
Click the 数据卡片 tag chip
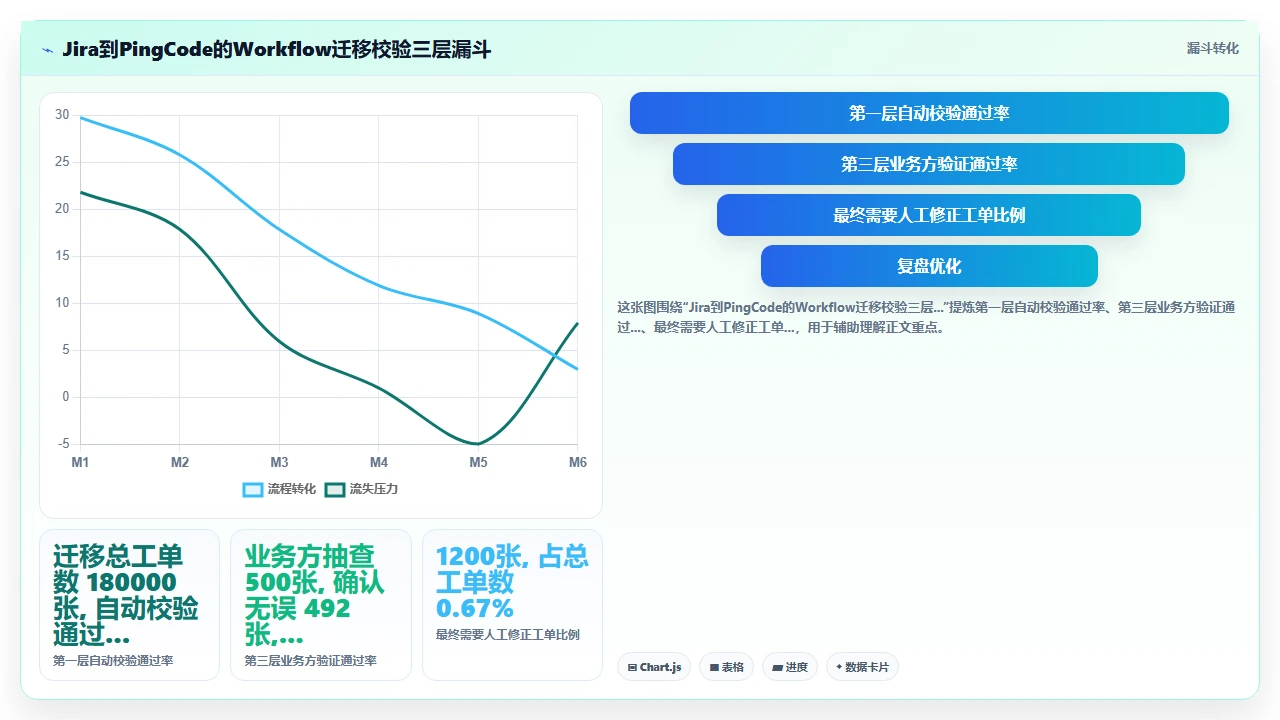point(862,667)
